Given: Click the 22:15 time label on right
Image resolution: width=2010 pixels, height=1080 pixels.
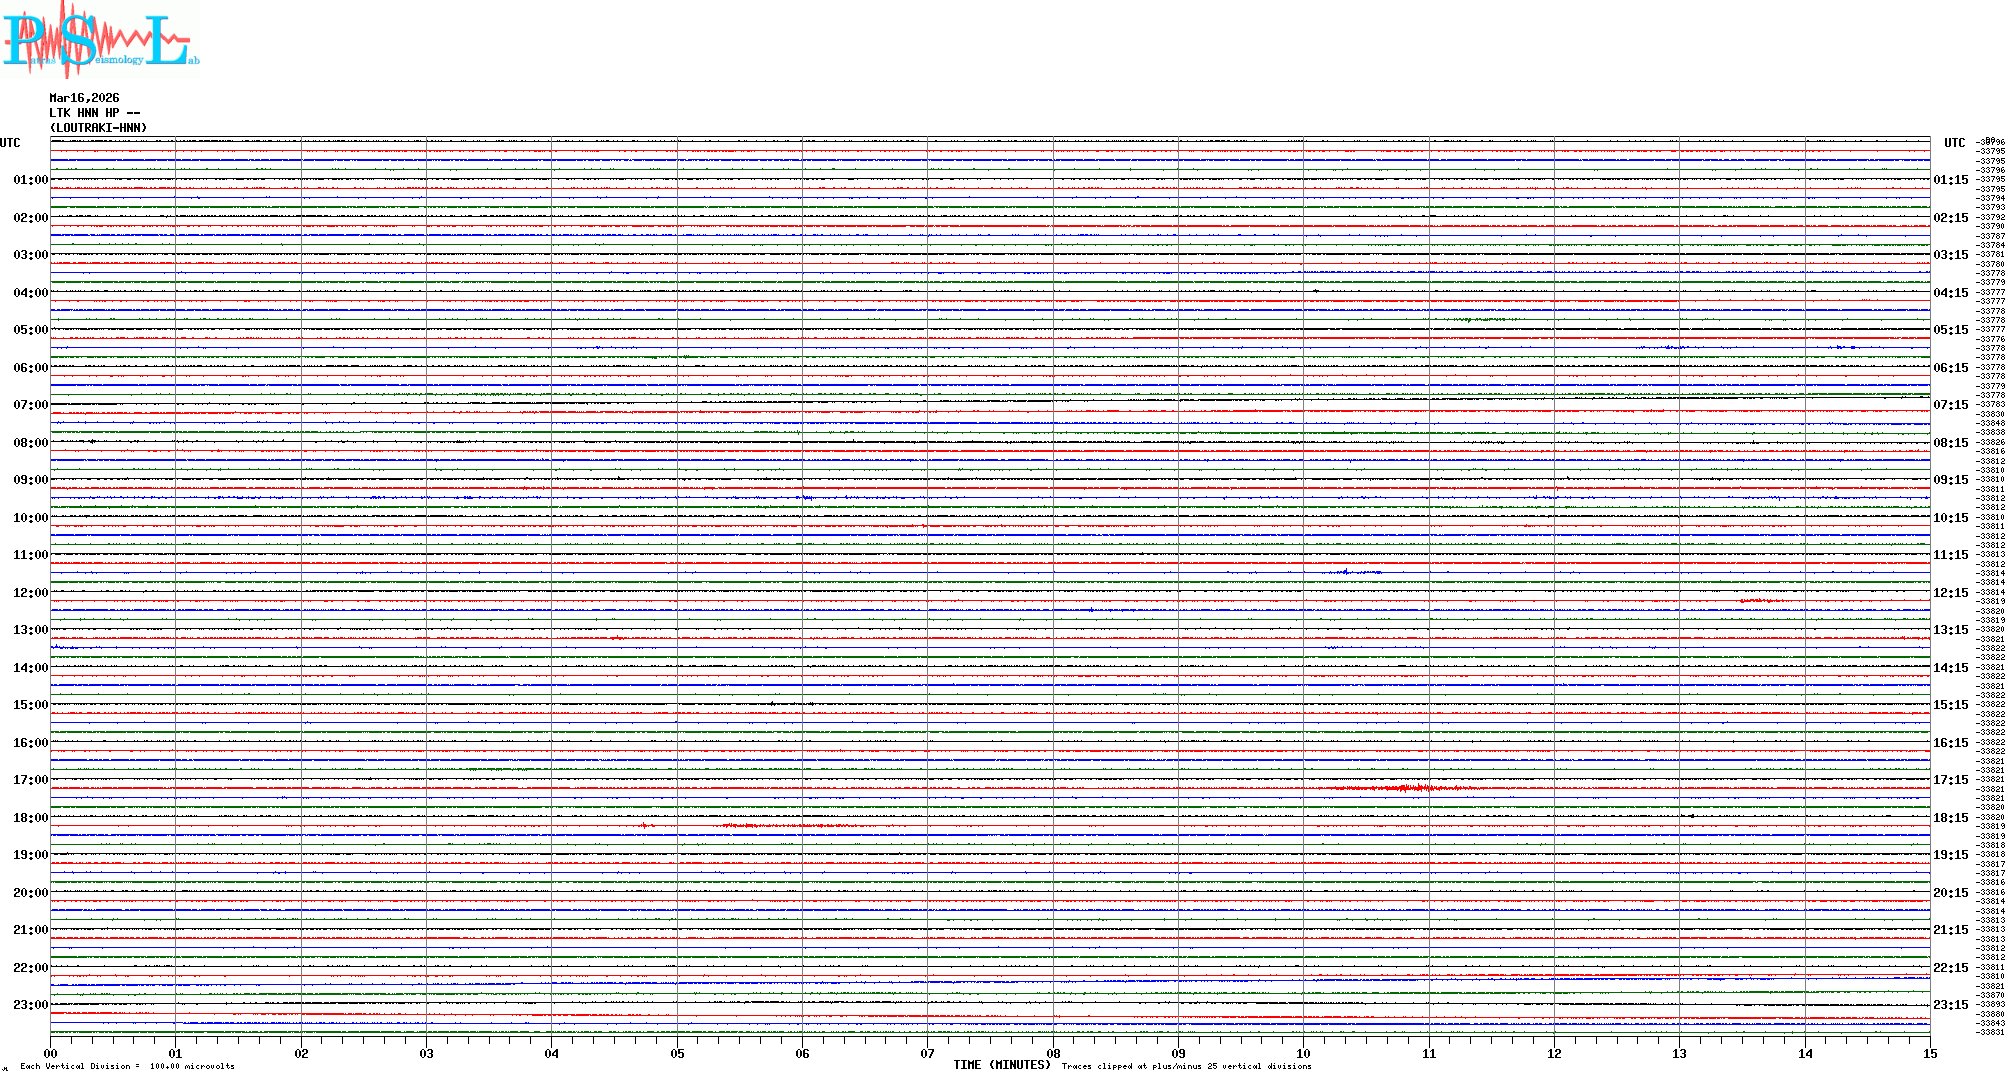Looking at the screenshot, I should coord(1950,968).
